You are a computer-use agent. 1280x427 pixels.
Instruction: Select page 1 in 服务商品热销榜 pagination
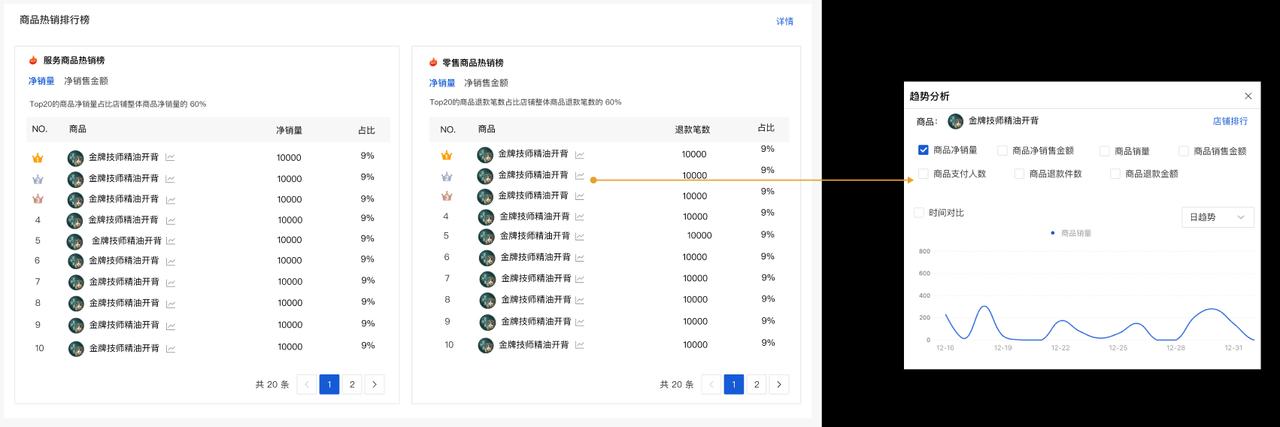329,384
